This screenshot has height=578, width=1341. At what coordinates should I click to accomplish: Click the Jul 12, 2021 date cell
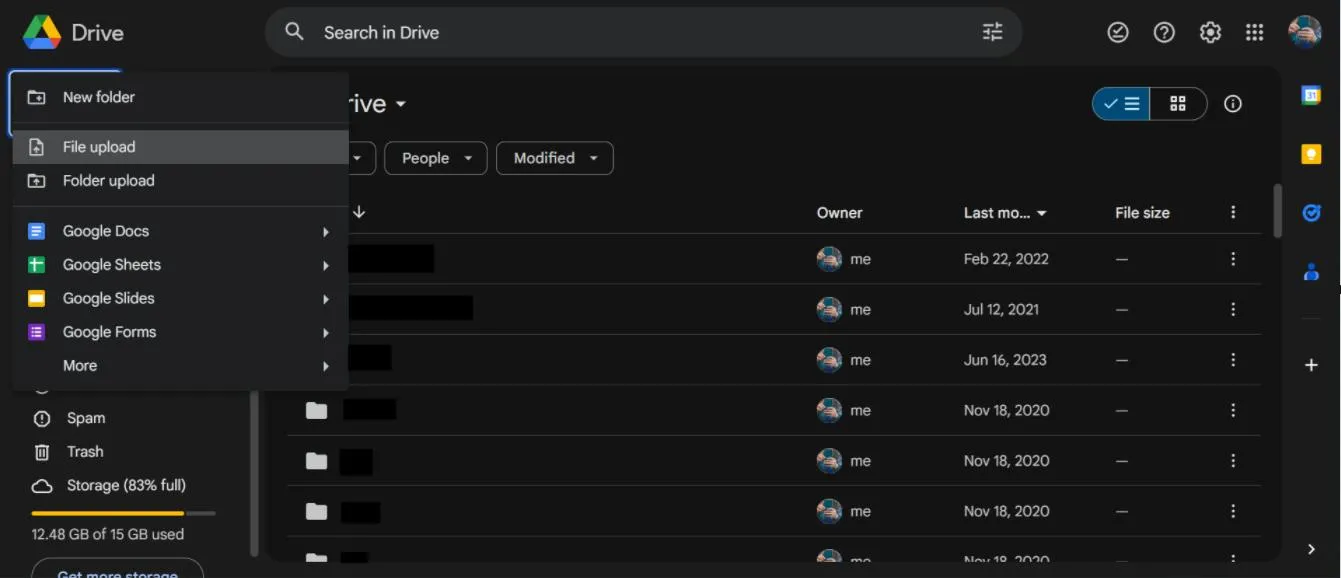point(1001,309)
